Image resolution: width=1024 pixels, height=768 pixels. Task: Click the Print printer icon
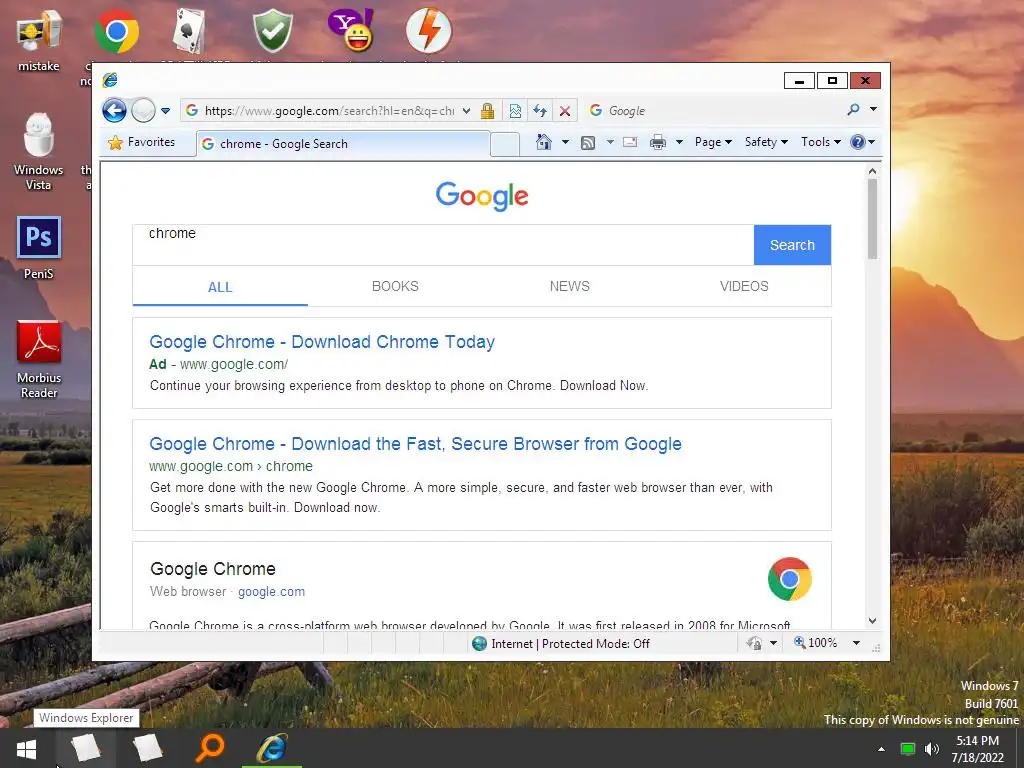pyautogui.click(x=658, y=142)
